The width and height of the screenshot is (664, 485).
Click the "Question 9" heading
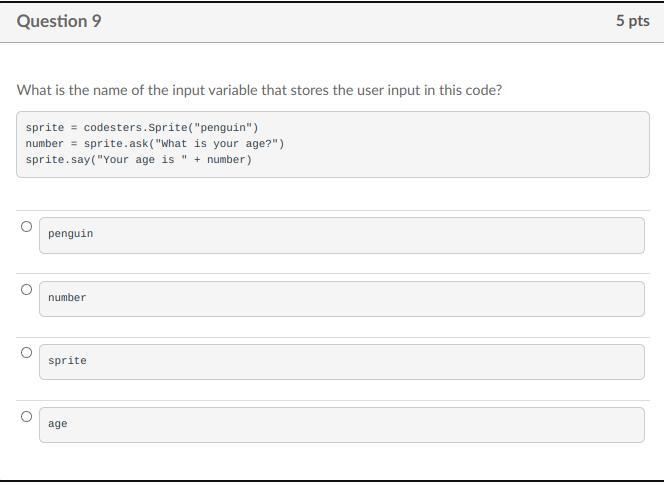(59, 21)
